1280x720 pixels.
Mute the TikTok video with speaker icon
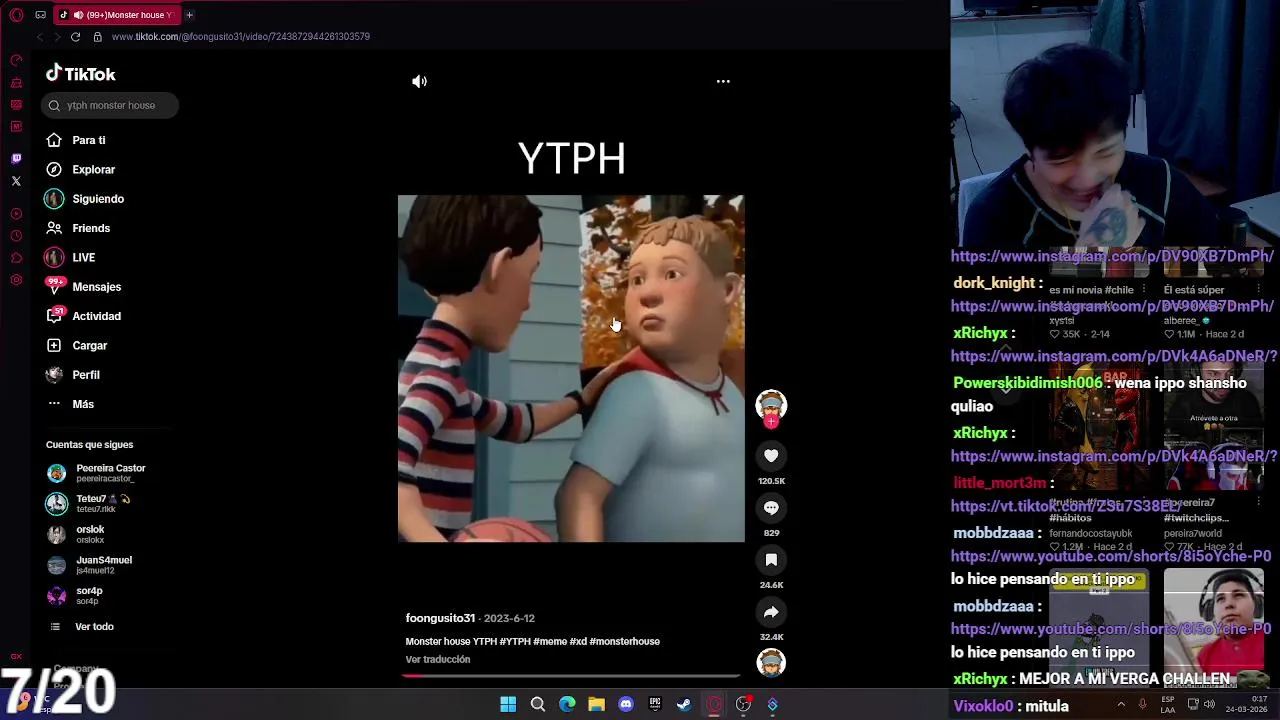click(x=419, y=82)
